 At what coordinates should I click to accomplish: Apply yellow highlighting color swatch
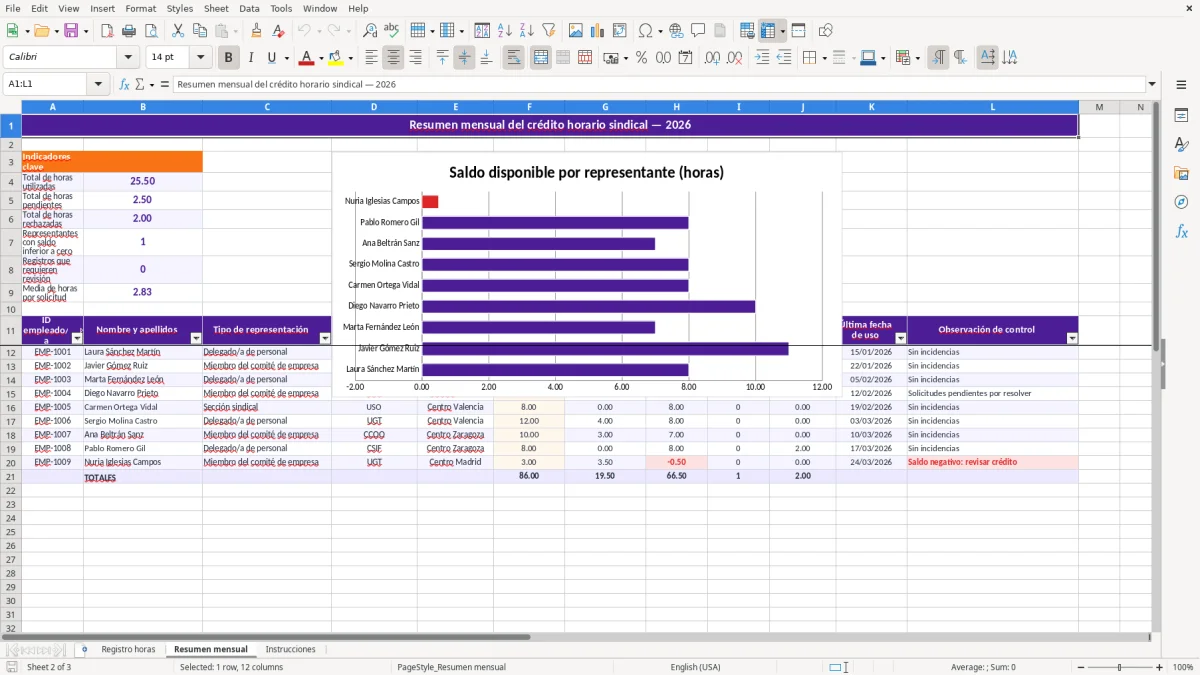tap(336, 58)
